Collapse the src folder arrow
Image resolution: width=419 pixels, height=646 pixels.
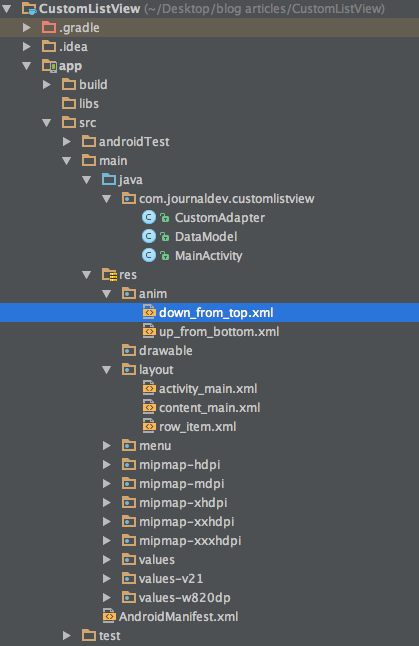[x=47, y=122]
